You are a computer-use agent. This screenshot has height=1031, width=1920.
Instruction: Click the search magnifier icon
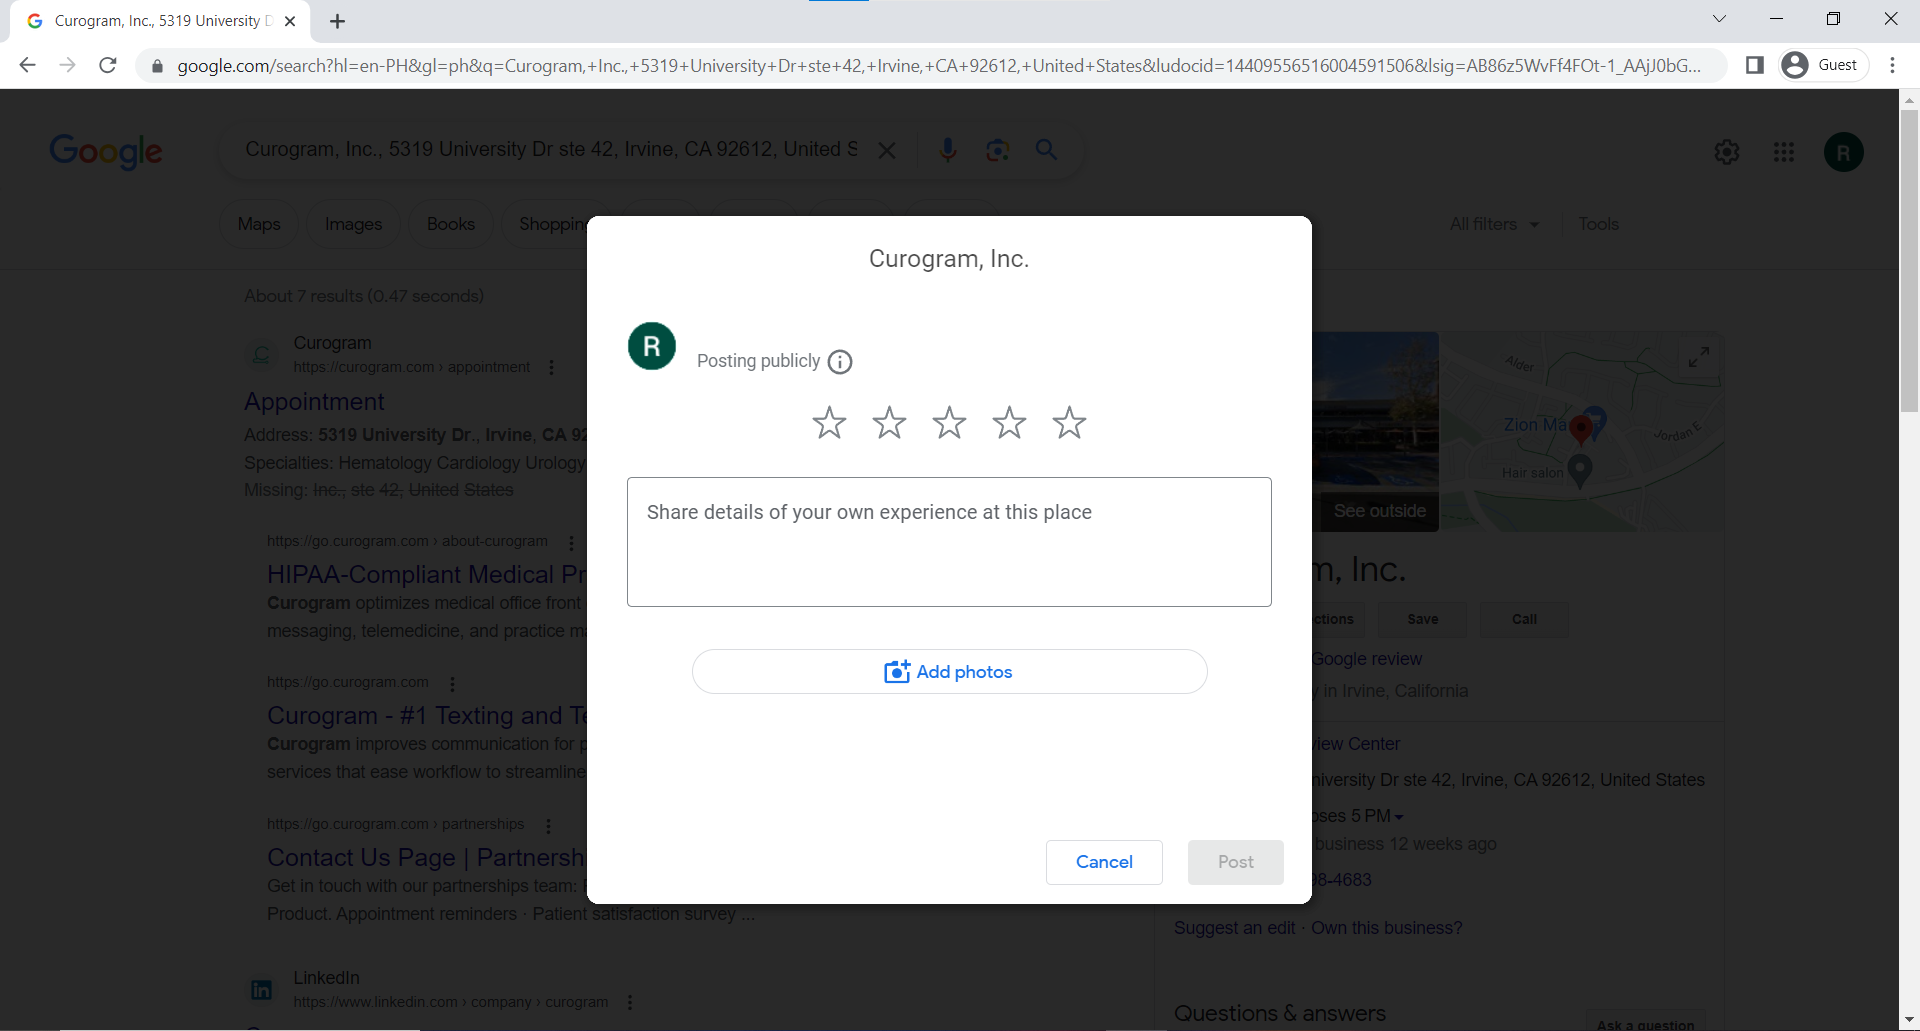pos(1046,150)
